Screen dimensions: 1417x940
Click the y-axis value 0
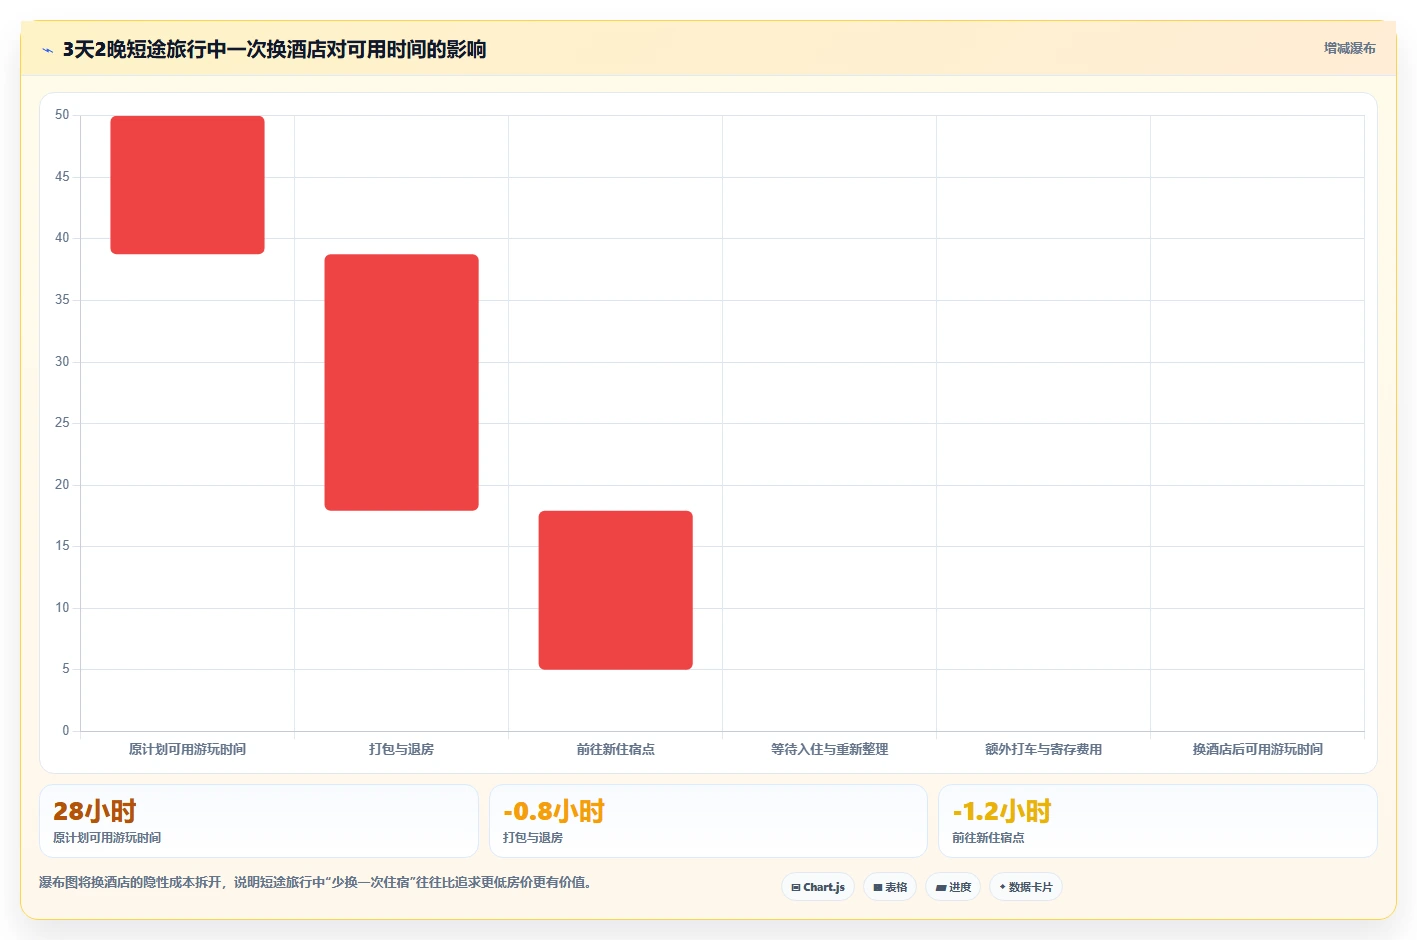point(66,731)
